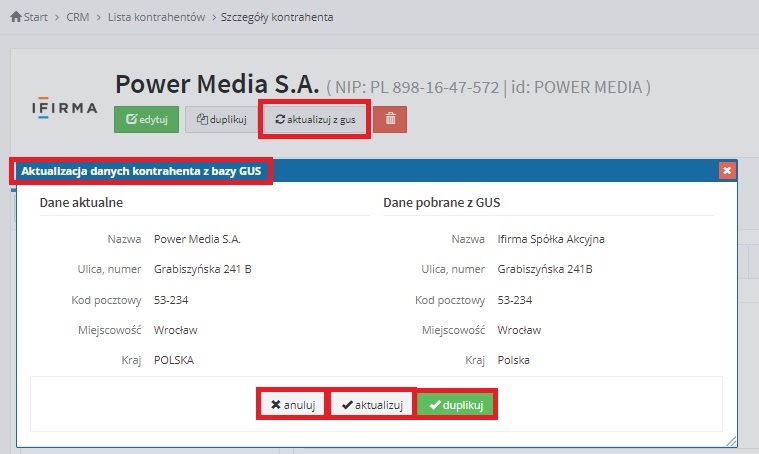Close the GUS update dialog with X
Screen dimensions: 759x454
click(727, 170)
